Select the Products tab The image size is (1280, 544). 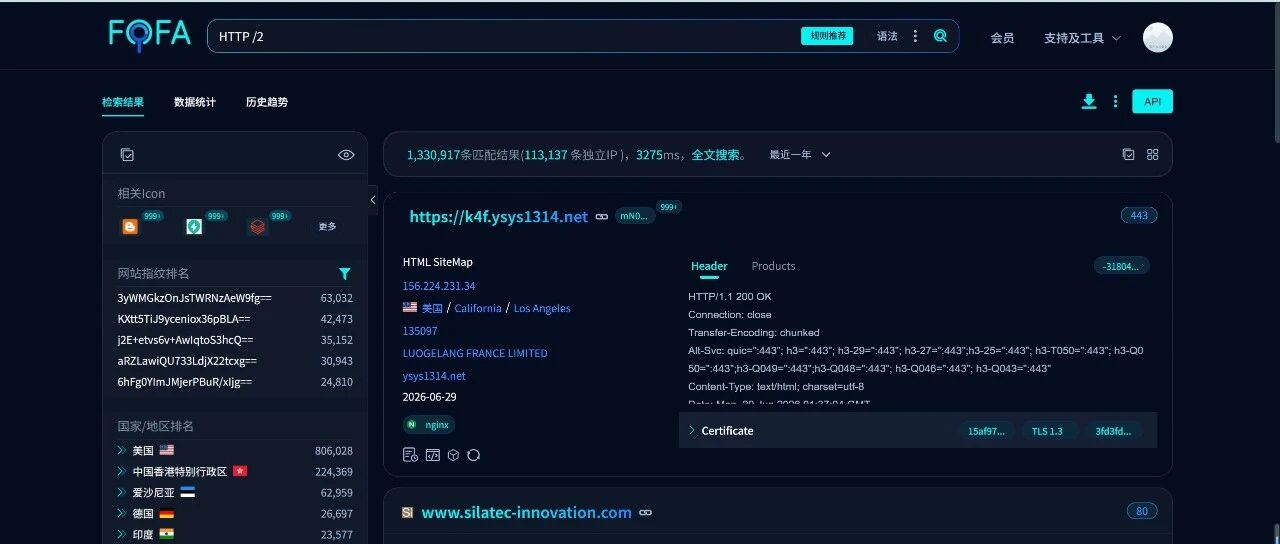coord(773,266)
